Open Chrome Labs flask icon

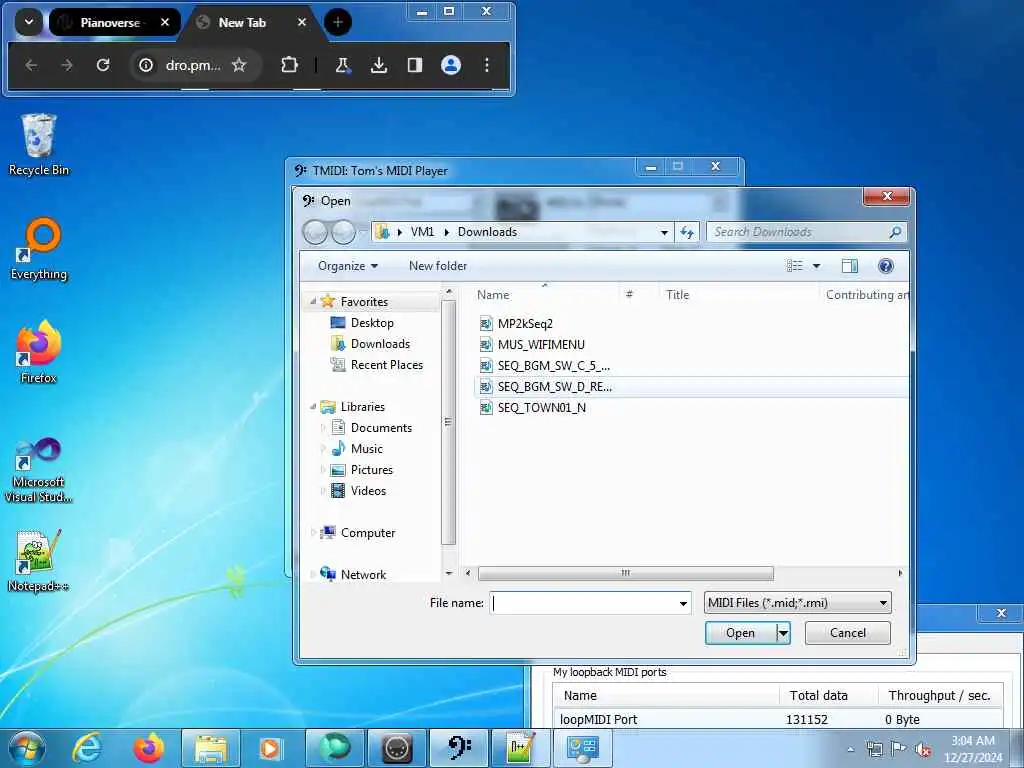click(x=342, y=65)
